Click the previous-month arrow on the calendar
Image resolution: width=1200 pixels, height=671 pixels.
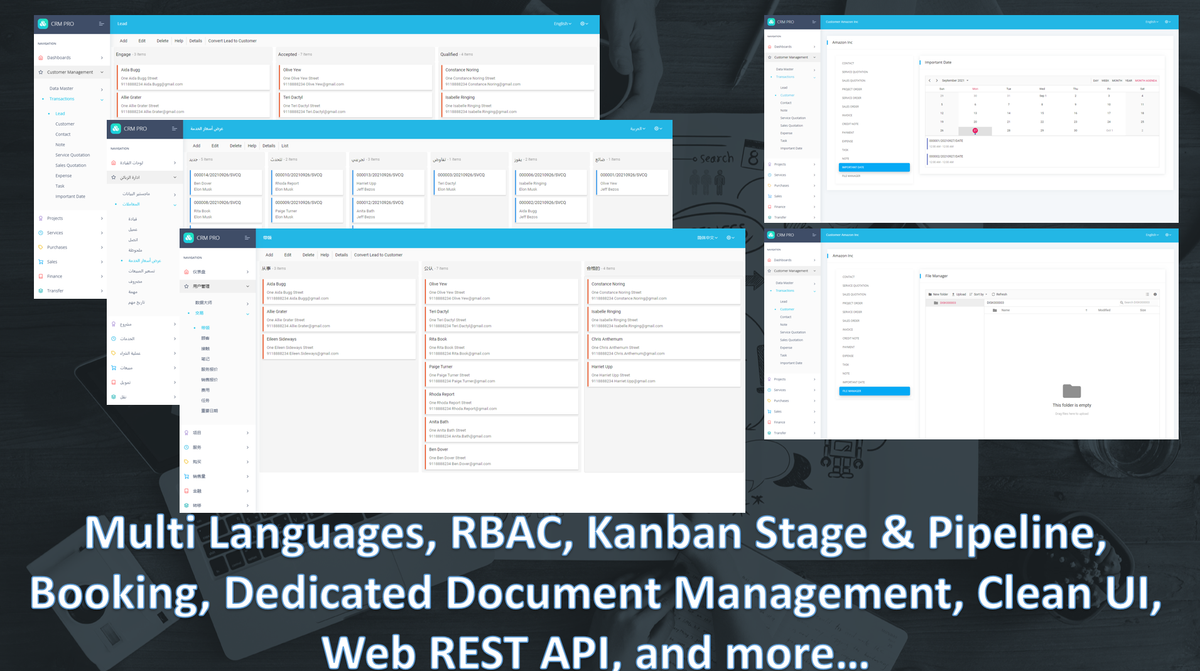(x=929, y=81)
